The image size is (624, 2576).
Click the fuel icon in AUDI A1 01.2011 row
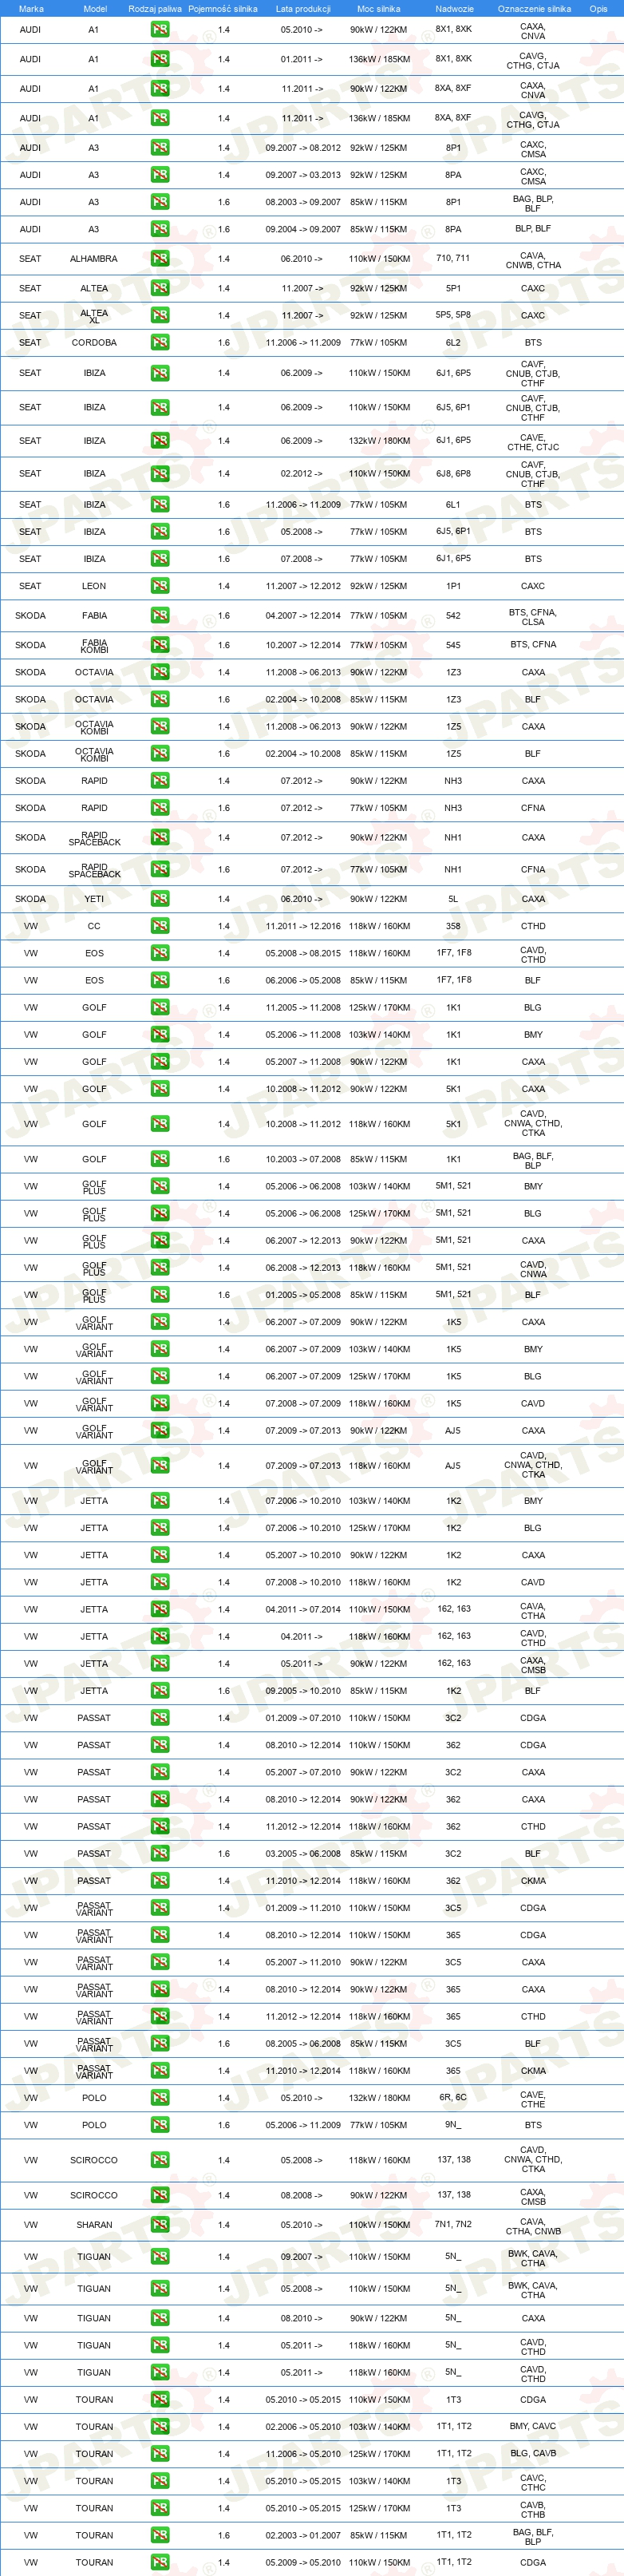tap(160, 59)
